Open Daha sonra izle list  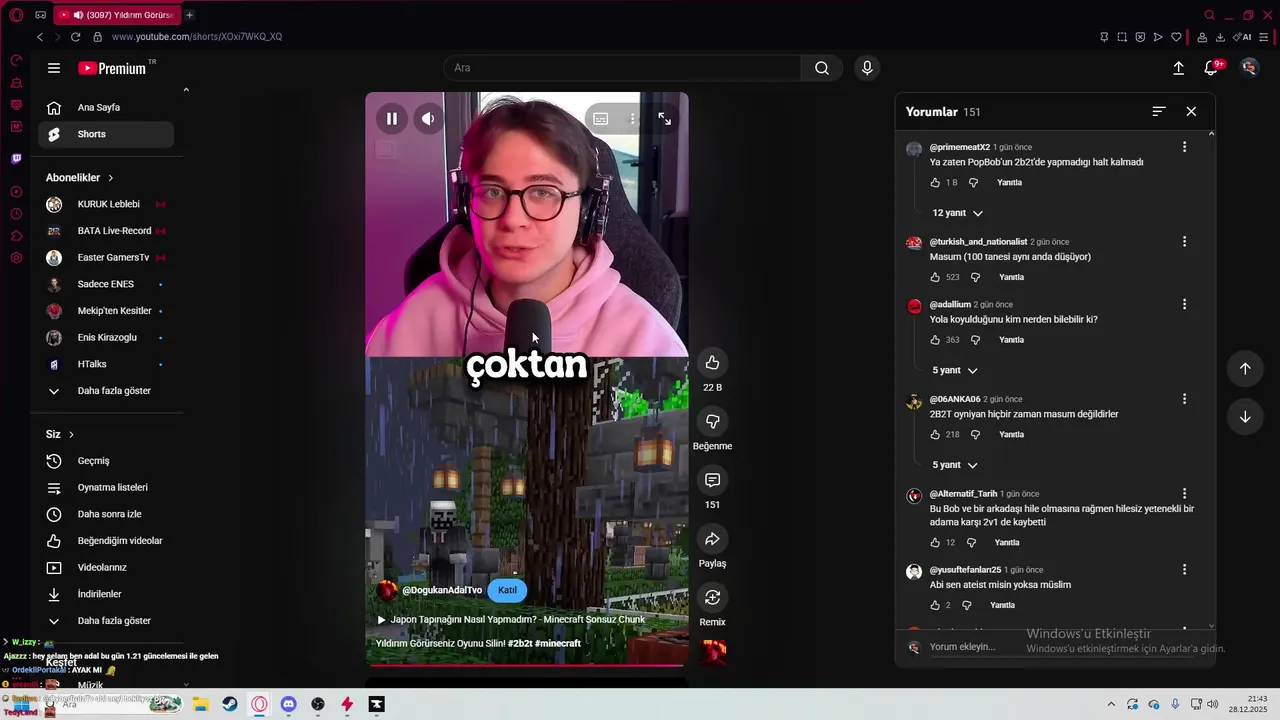(106, 514)
